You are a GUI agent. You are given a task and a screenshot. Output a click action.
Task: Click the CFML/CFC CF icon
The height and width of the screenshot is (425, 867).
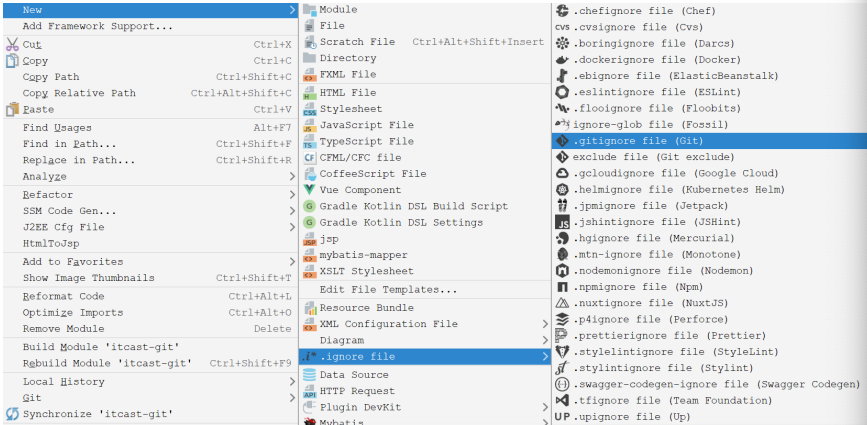tap(310, 158)
